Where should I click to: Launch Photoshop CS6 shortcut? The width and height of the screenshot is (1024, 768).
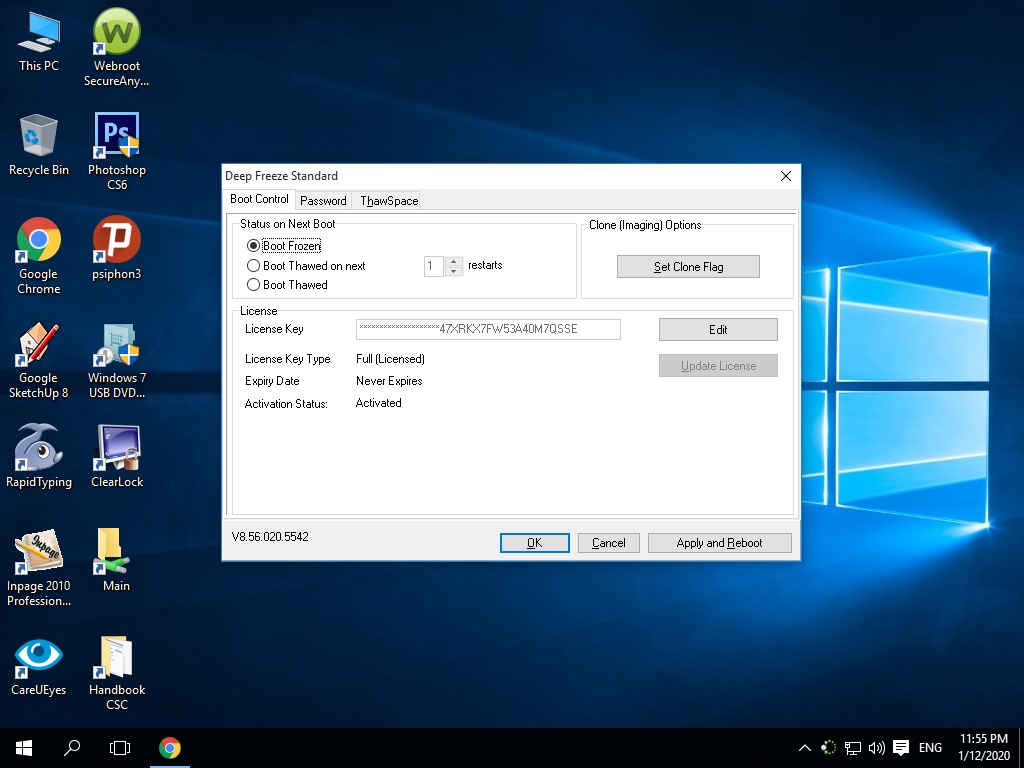(x=116, y=152)
